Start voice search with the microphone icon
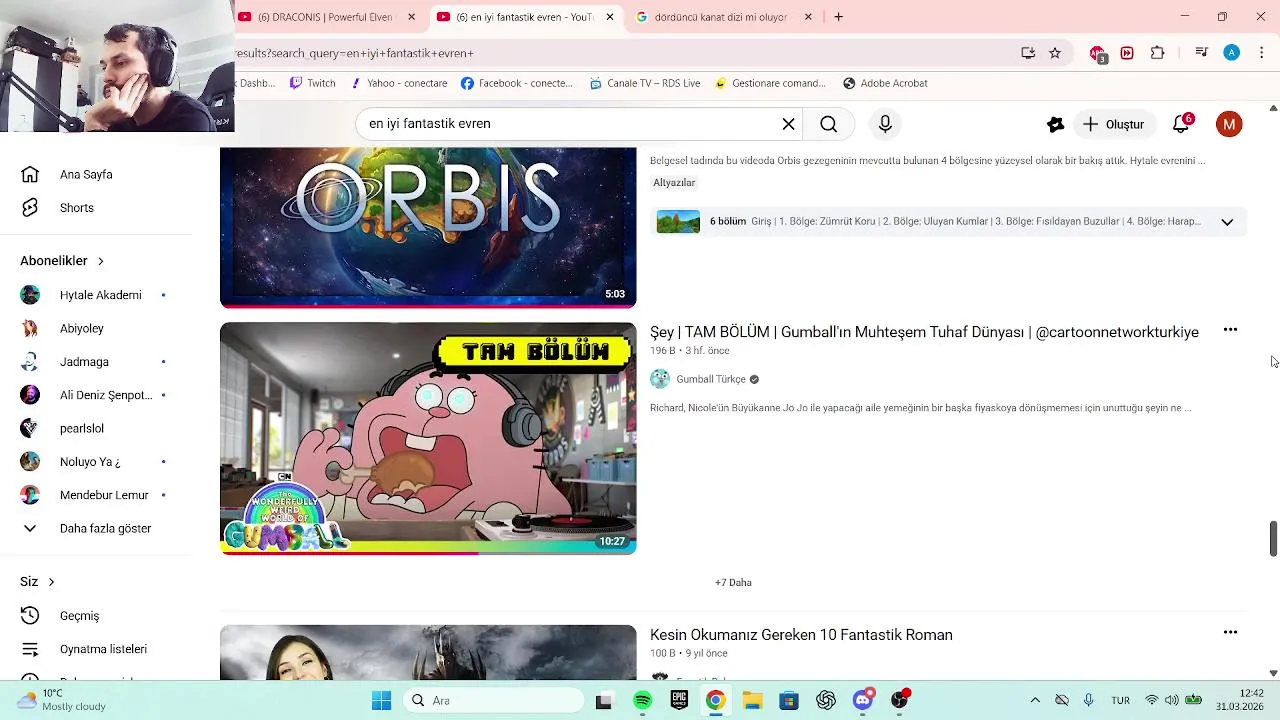The image size is (1280, 720). [x=885, y=124]
